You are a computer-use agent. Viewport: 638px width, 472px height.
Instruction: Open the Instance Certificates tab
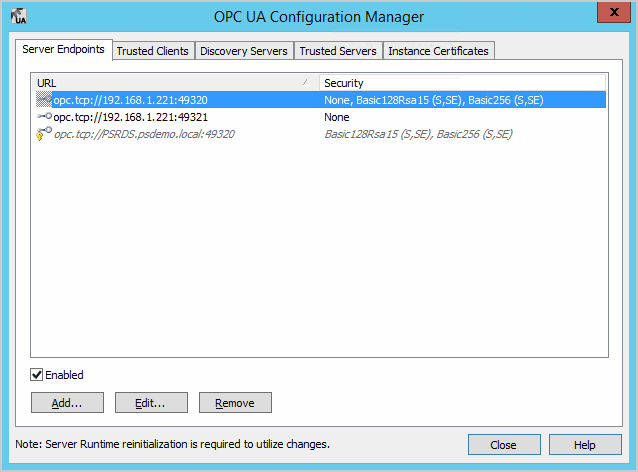[x=439, y=51]
